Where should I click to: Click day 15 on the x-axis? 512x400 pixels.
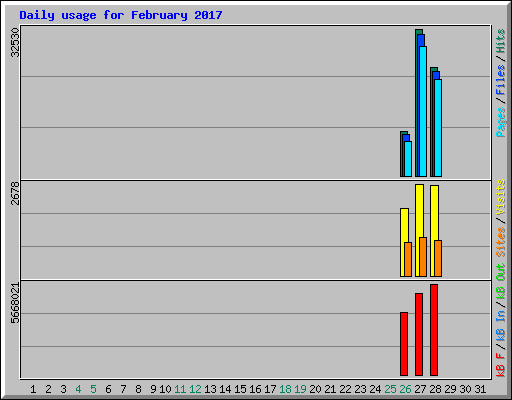[x=240, y=389]
